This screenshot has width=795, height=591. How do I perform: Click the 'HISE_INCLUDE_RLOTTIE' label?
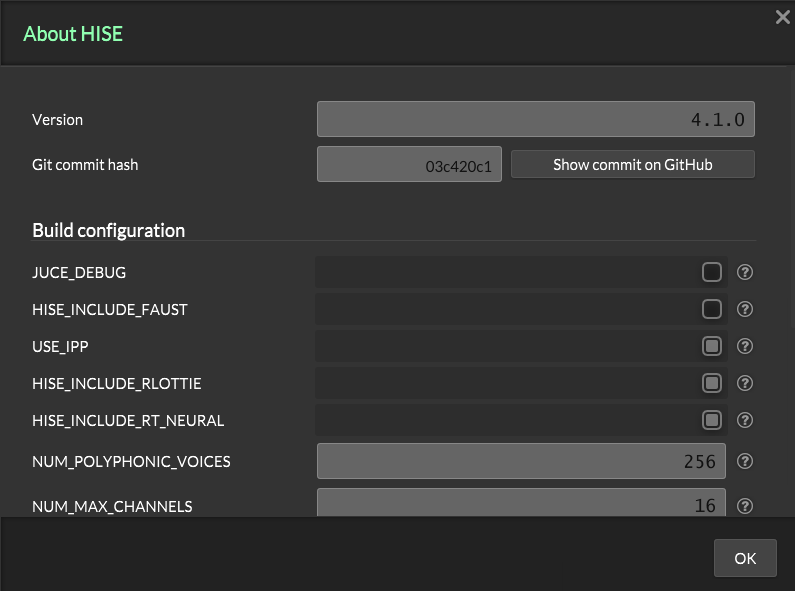pyautogui.click(x=117, y=384)
